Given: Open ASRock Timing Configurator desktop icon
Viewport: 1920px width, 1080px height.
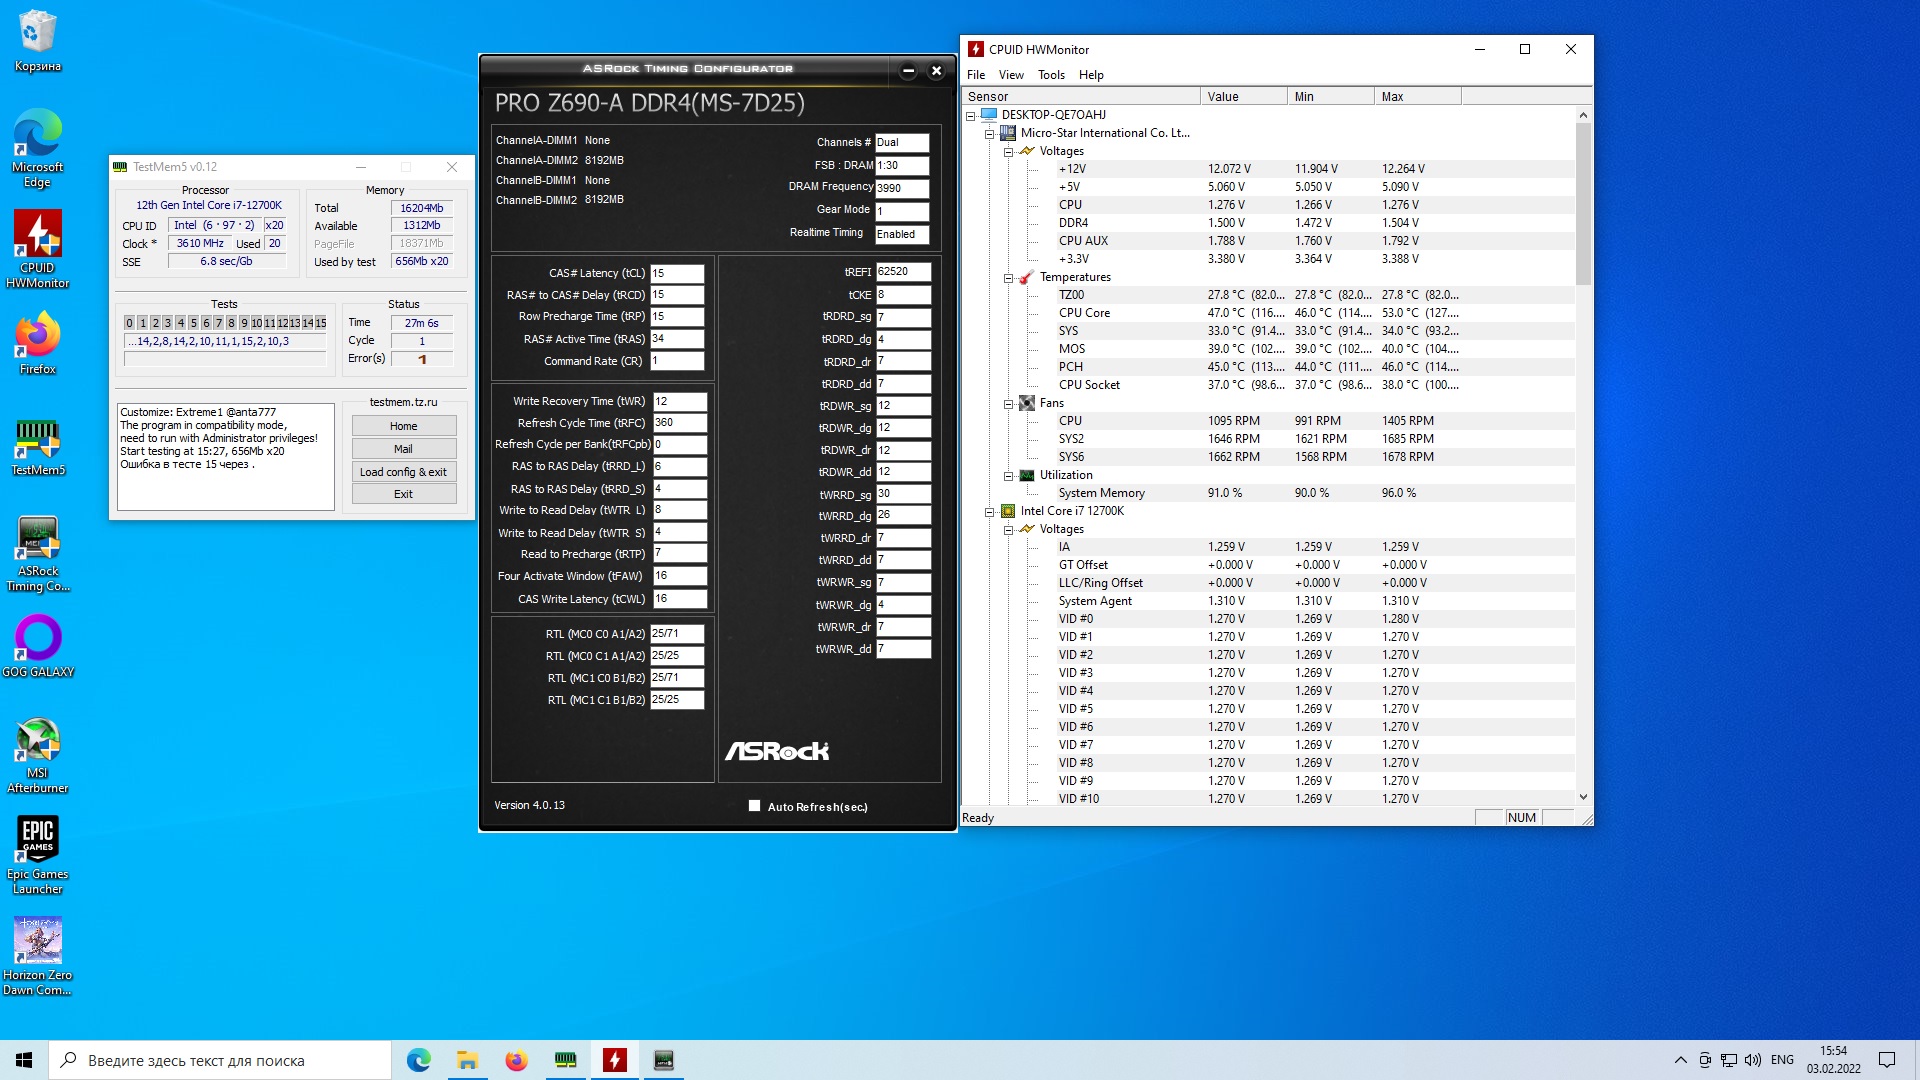Looking at the screenshot, I should [38, 540].
